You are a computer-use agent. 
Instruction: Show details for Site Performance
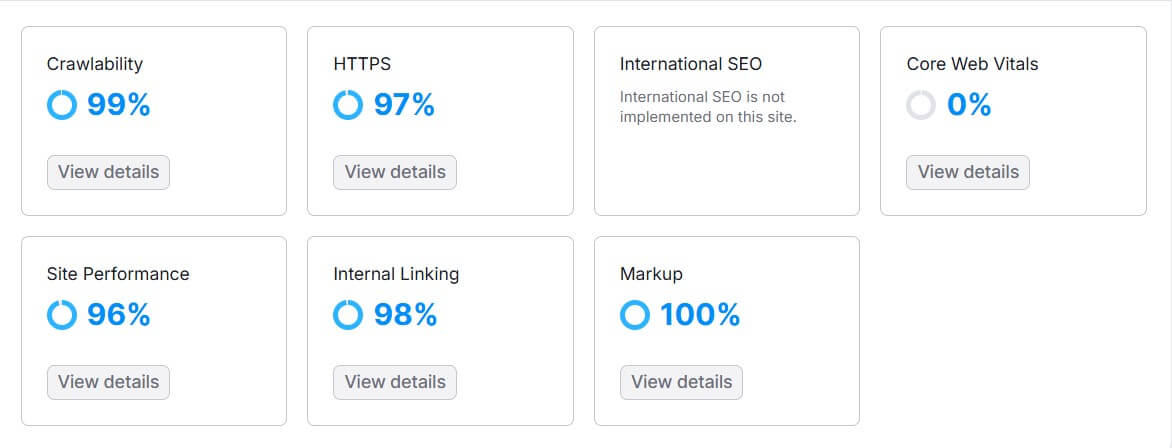click(108, 382)
